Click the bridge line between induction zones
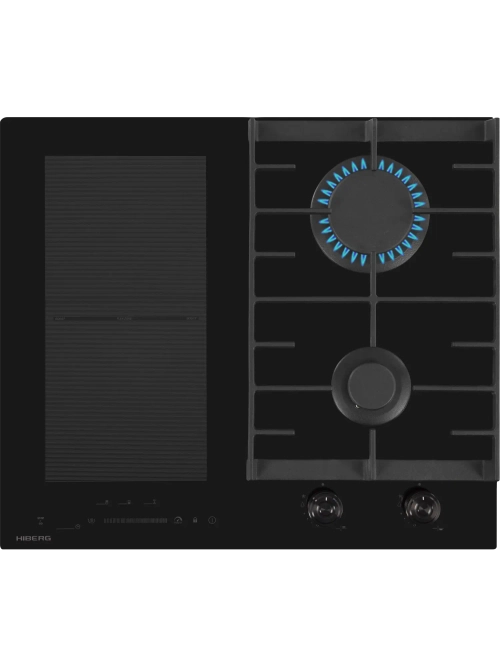500x667 pixels. [126, 318]
